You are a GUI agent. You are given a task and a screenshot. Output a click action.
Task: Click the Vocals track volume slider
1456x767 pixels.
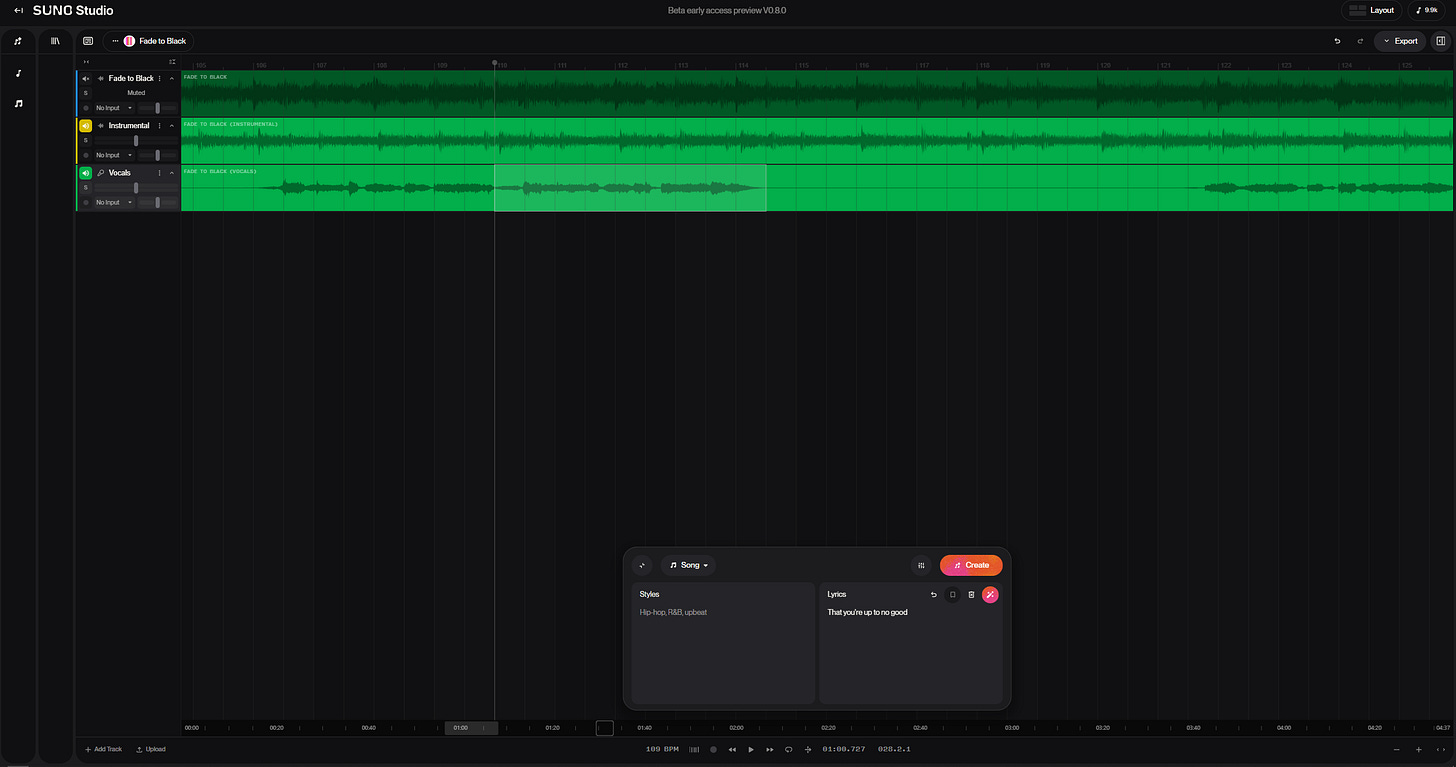[x=136, y=187]
